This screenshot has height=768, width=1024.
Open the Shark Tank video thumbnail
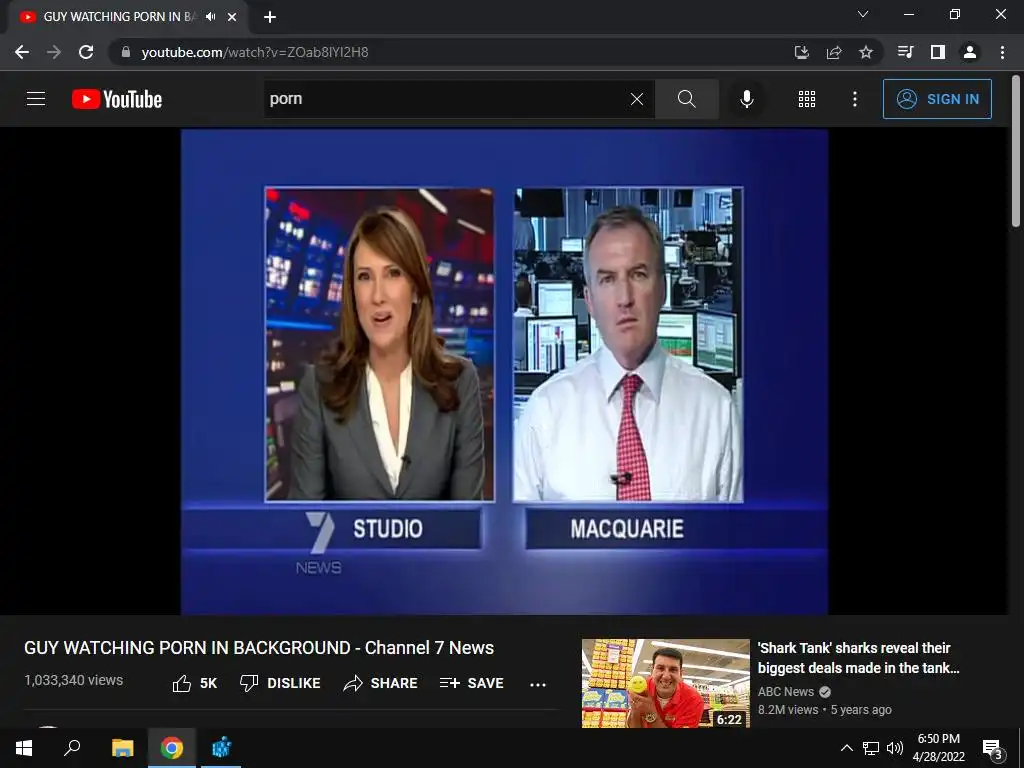665,683
